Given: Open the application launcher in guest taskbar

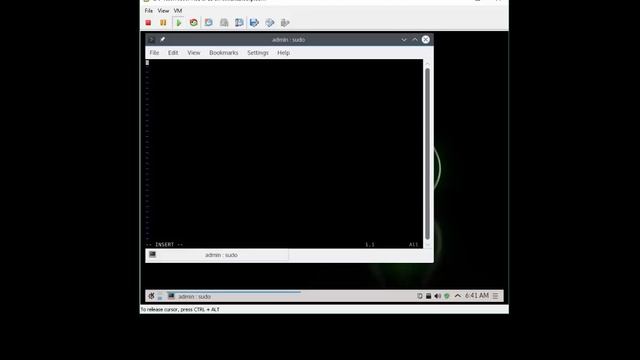Looking at the screenshot, I should [x=151, y=296].
